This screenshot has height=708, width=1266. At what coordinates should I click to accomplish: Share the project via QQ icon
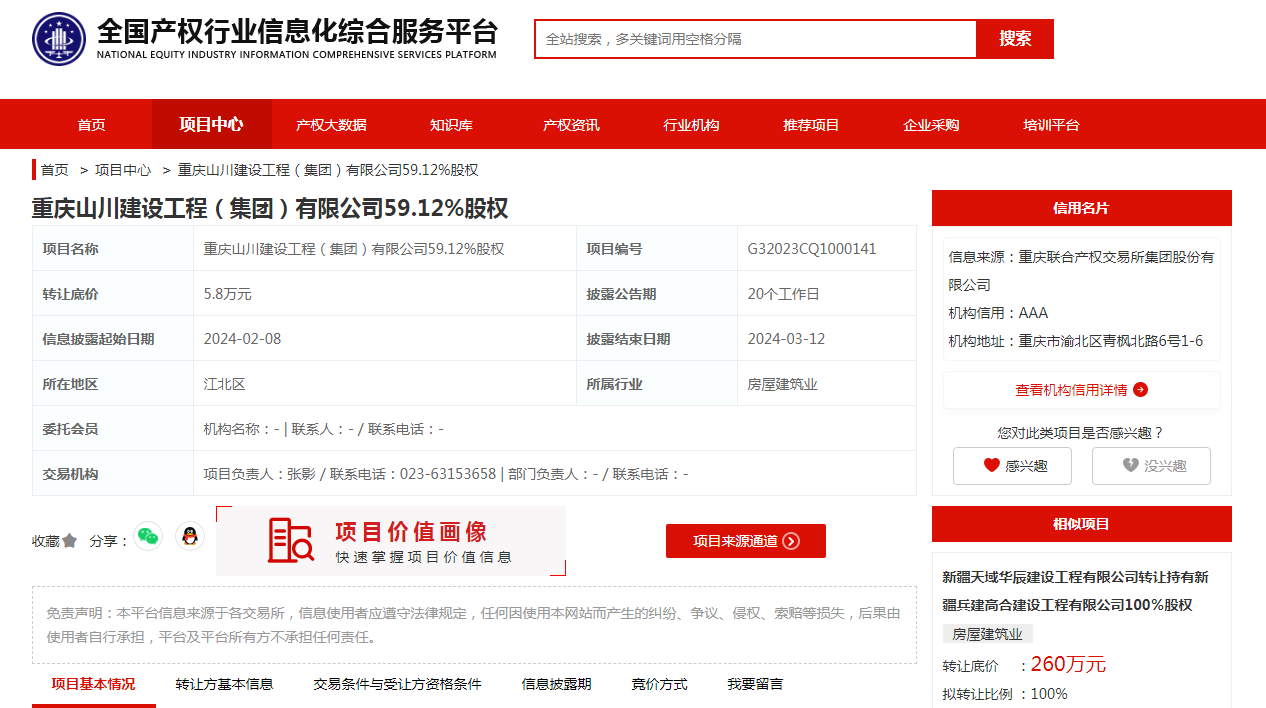pyautogui.click(x=190, y=537)
